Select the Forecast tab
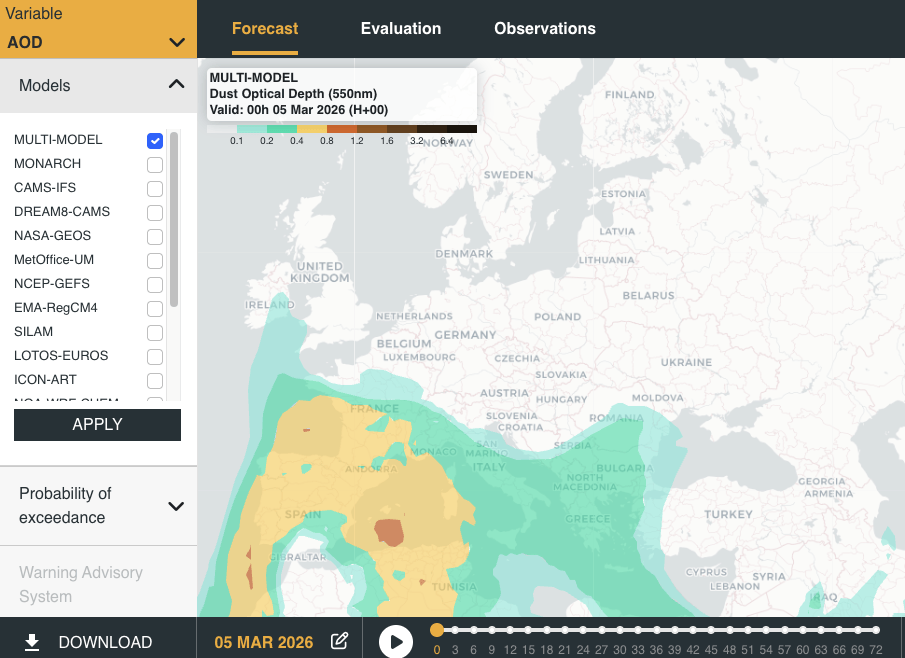The width and height of the screenshot is (905, 658). pyautogui.click(x=265, y=29)
